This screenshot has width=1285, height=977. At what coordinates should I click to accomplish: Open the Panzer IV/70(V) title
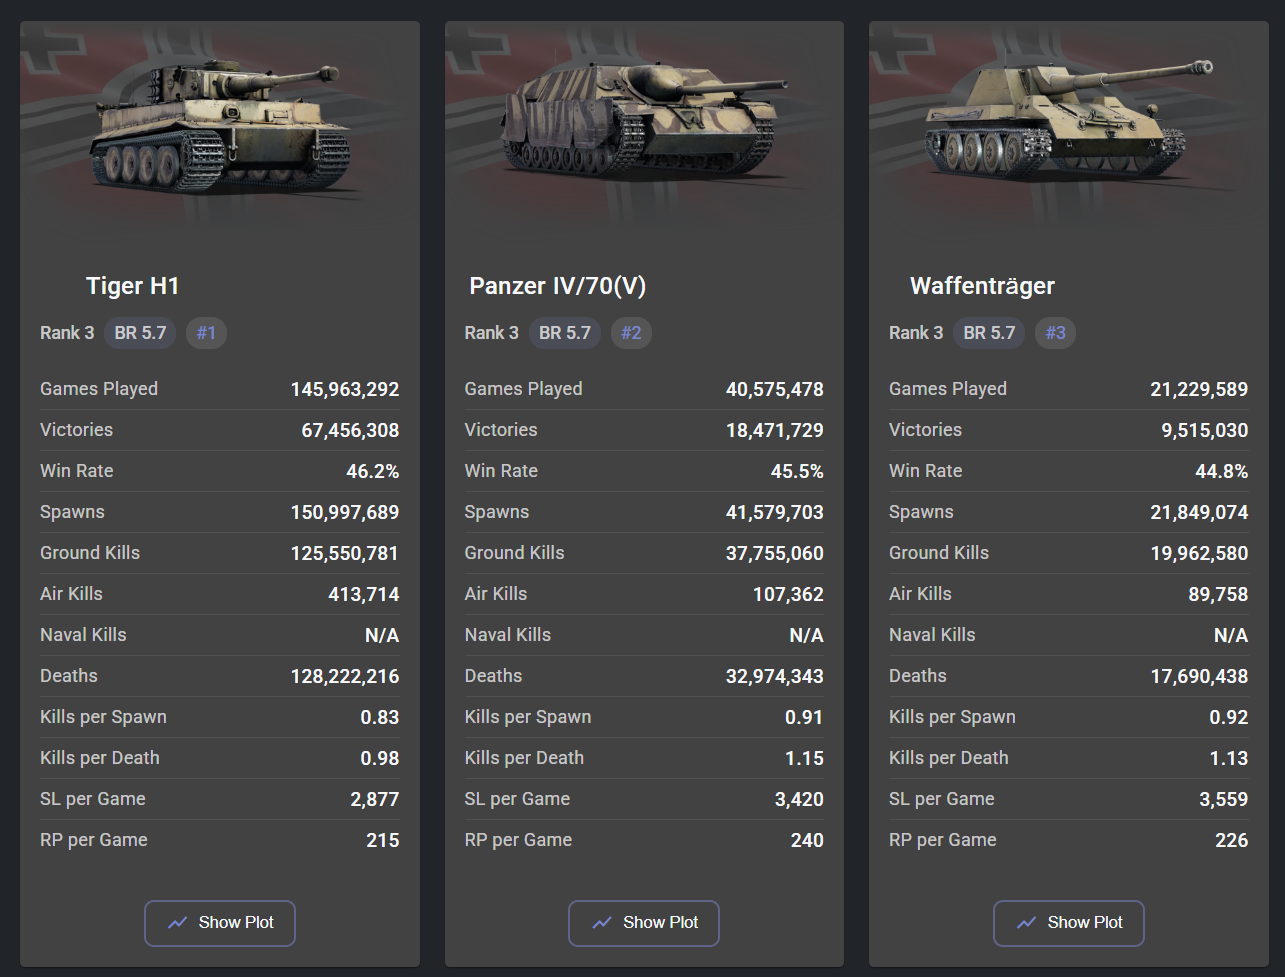tap(558, 286)
